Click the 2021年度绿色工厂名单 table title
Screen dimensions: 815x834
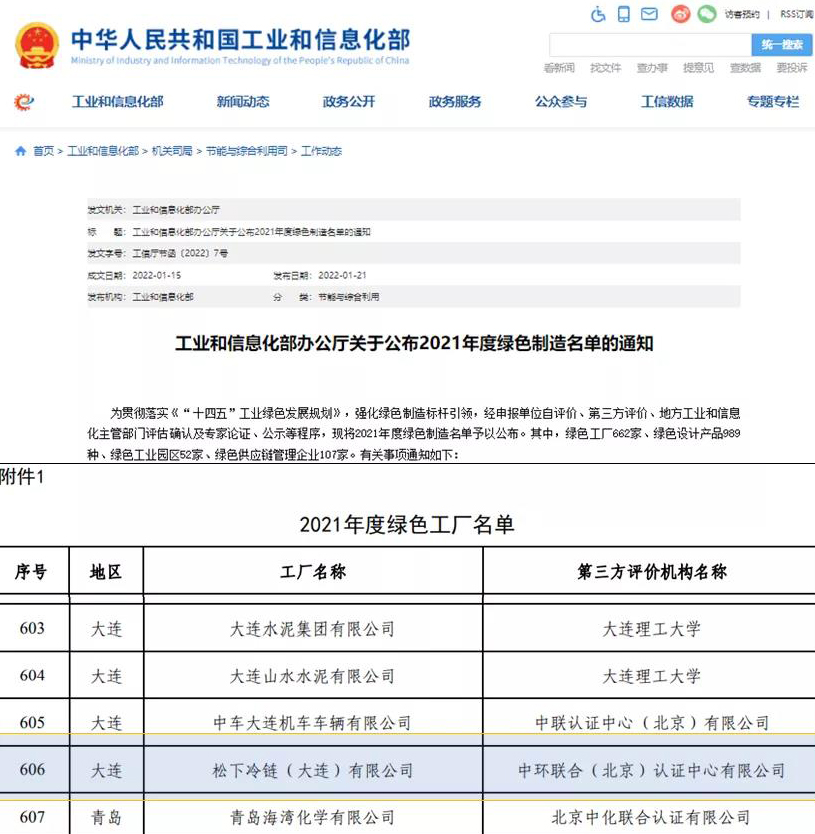pos(407,525)
